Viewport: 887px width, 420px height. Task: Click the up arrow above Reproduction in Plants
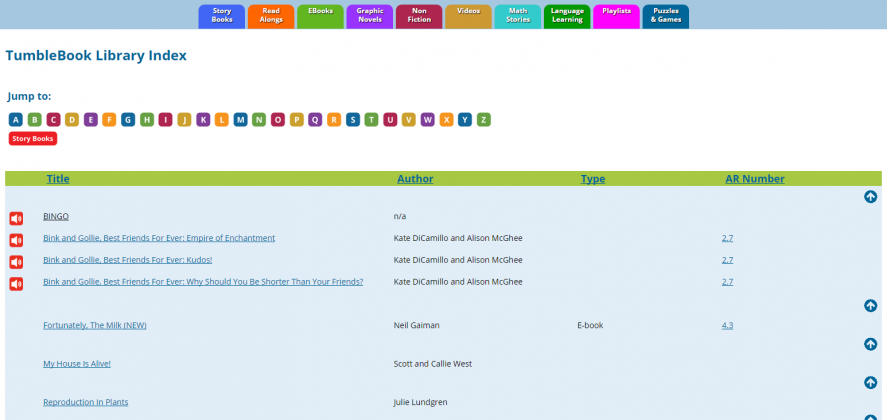point(870,382)
